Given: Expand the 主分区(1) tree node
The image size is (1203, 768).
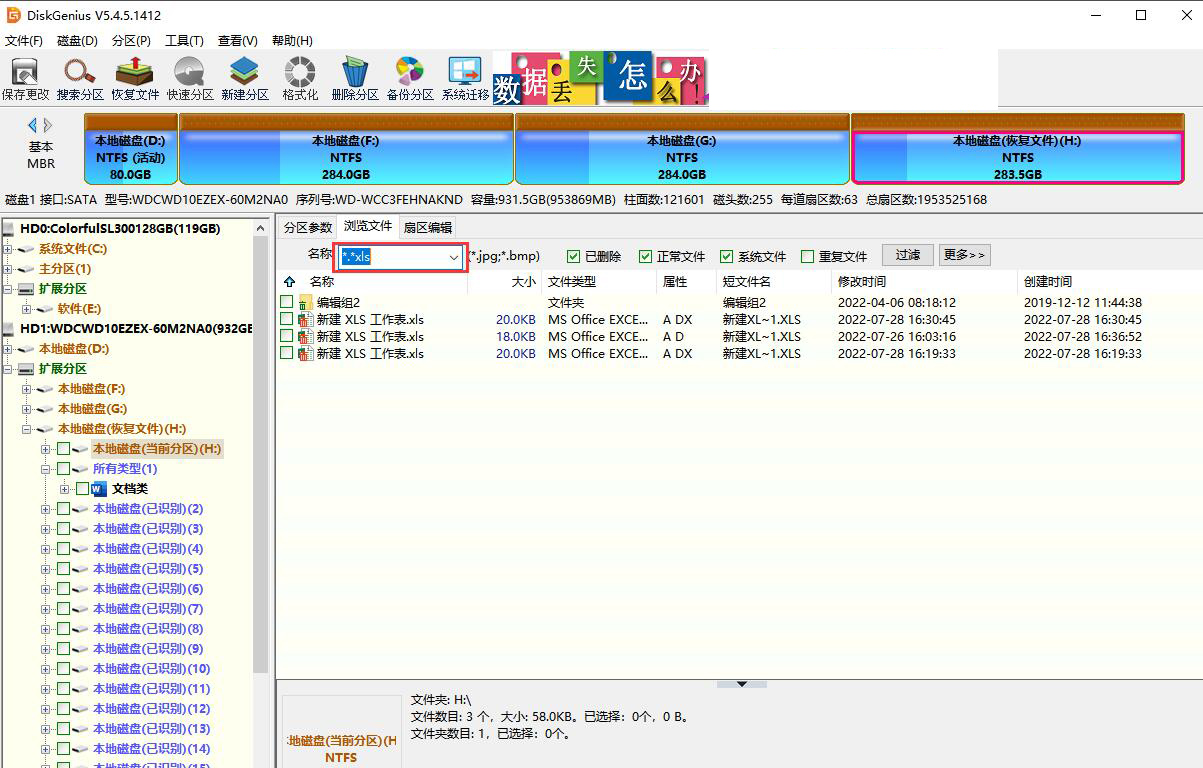Looking at the screenshot, I should [x=9, y=269].
